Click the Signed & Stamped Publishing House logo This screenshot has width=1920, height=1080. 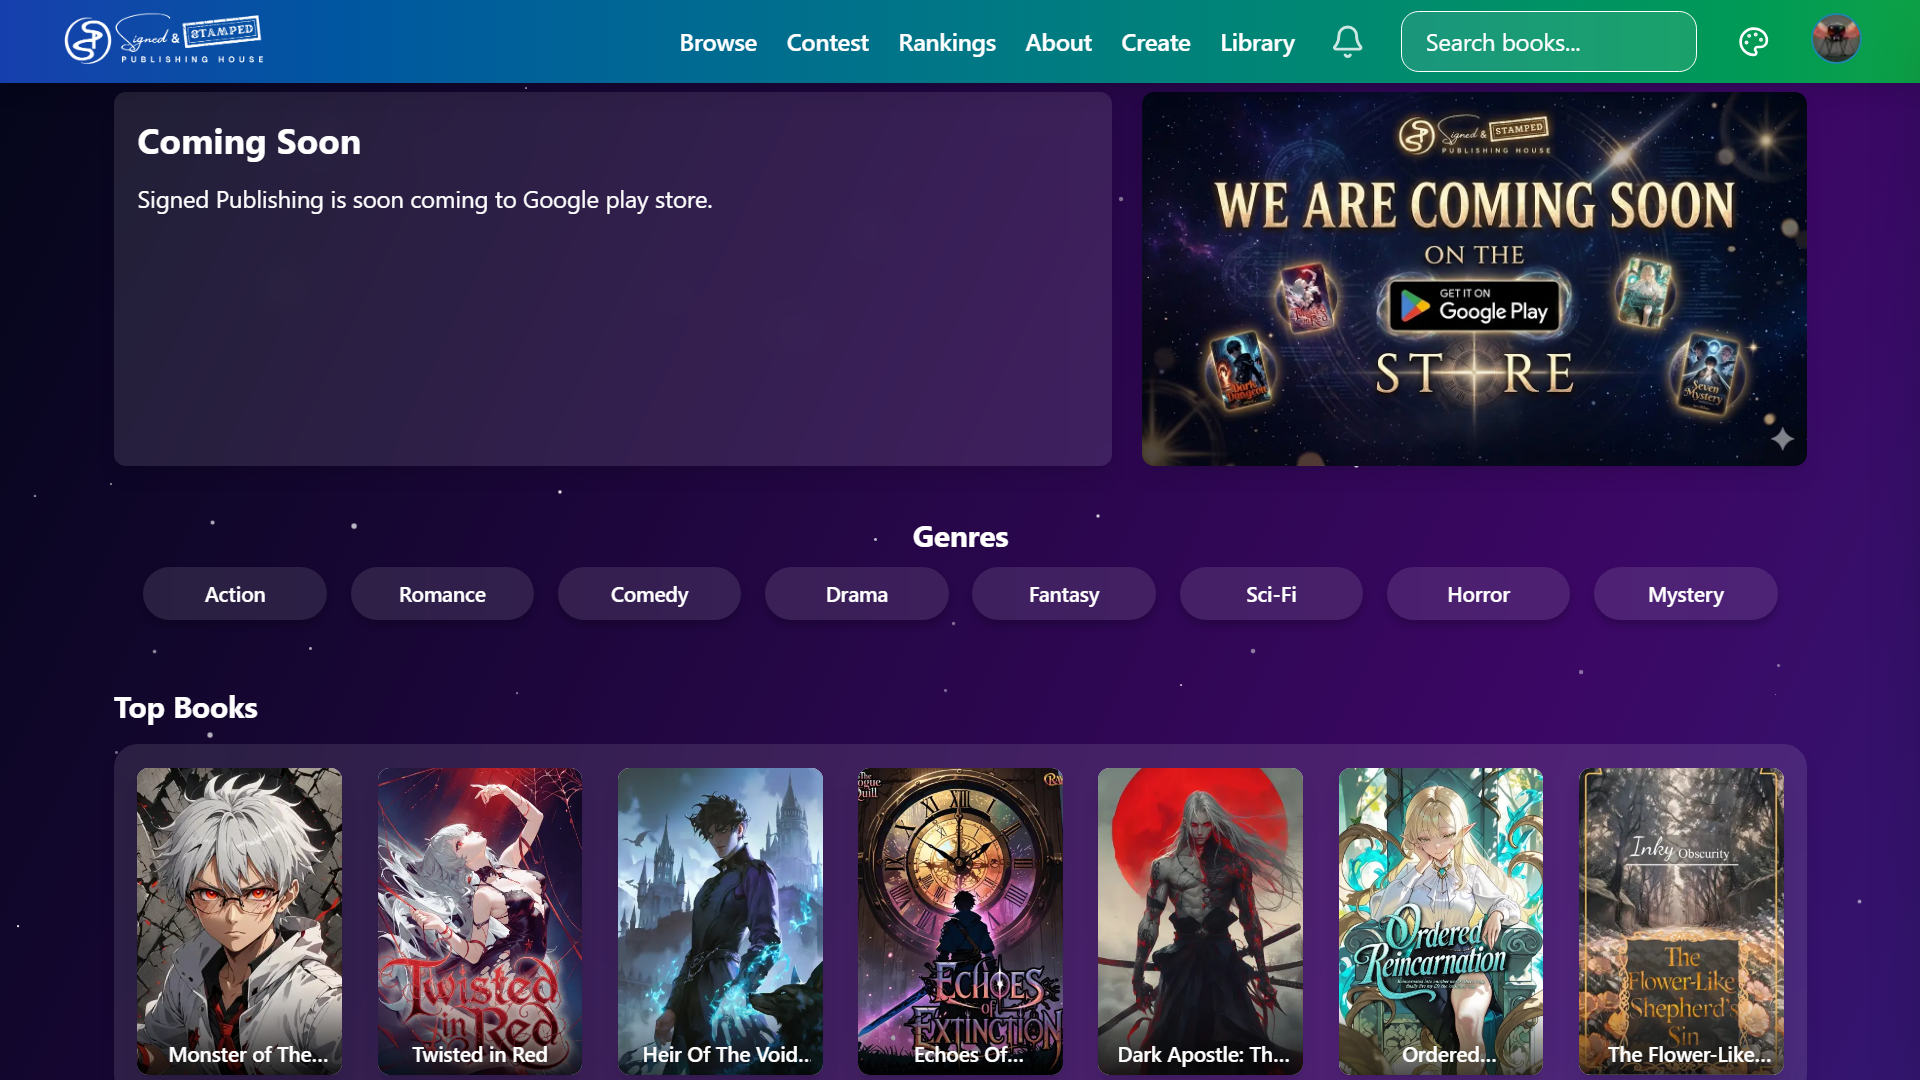[165, 41]
